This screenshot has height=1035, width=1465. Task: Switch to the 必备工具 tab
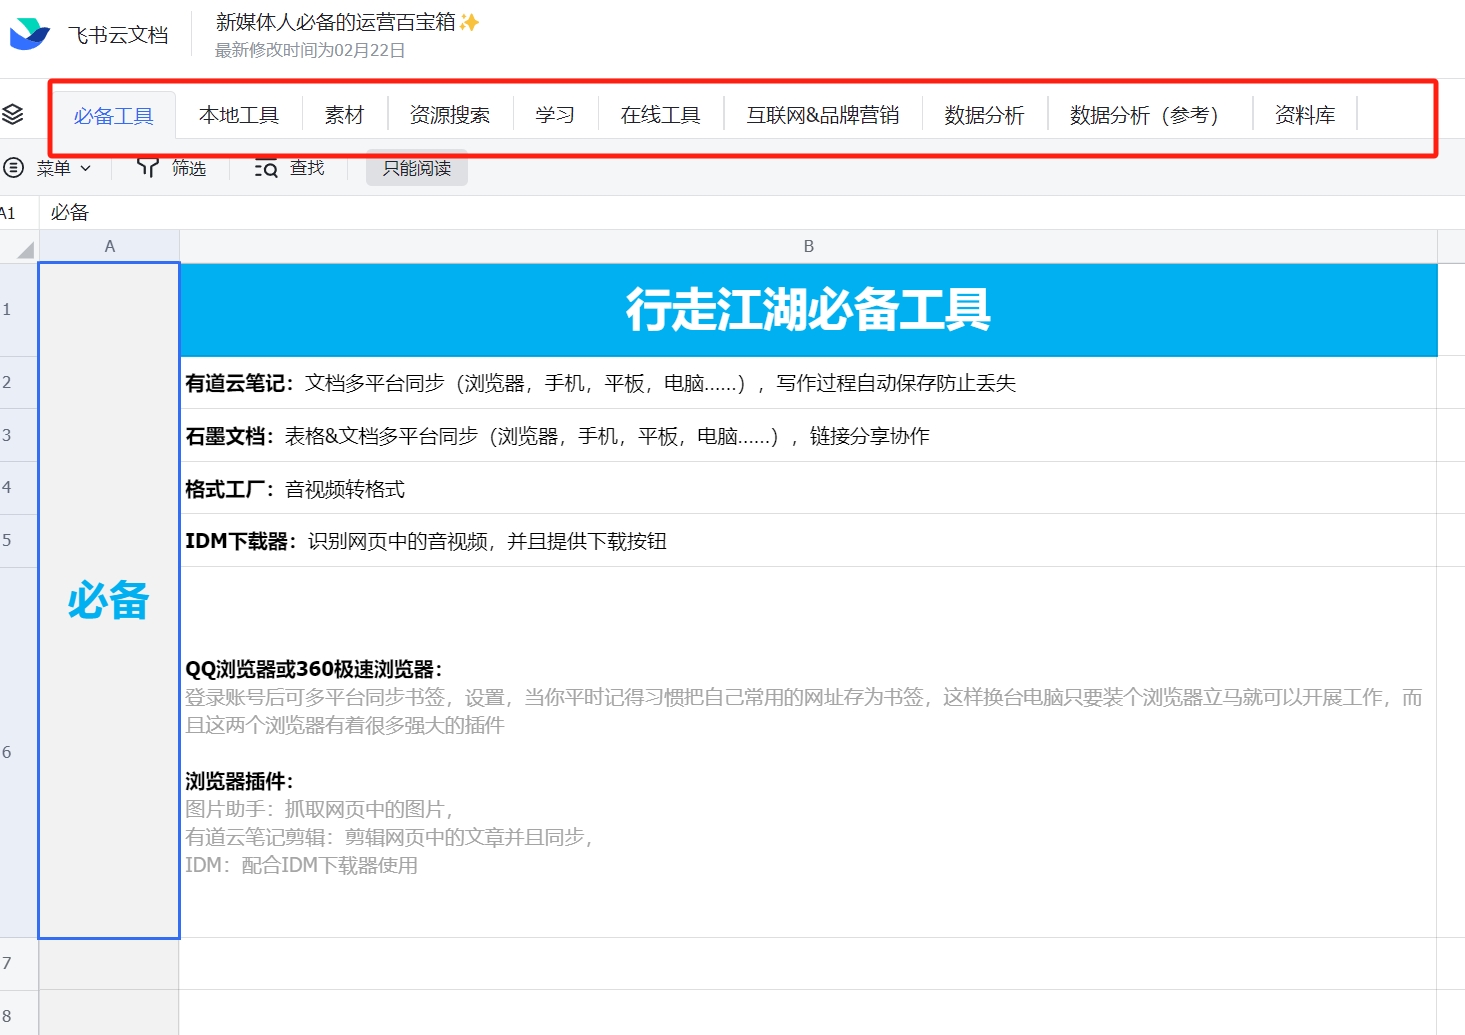pyautogui.click(x=113, y=116)
